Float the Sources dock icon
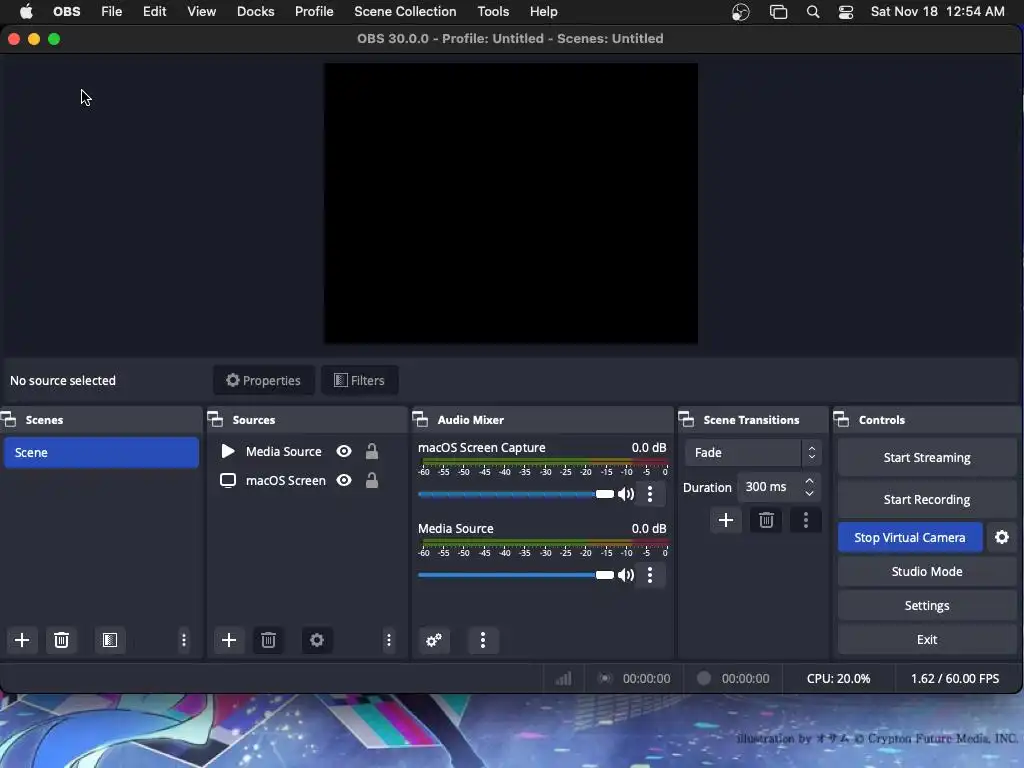Image resolution: width=1024 pixels, height=768 pixels. tap(216, 419)
